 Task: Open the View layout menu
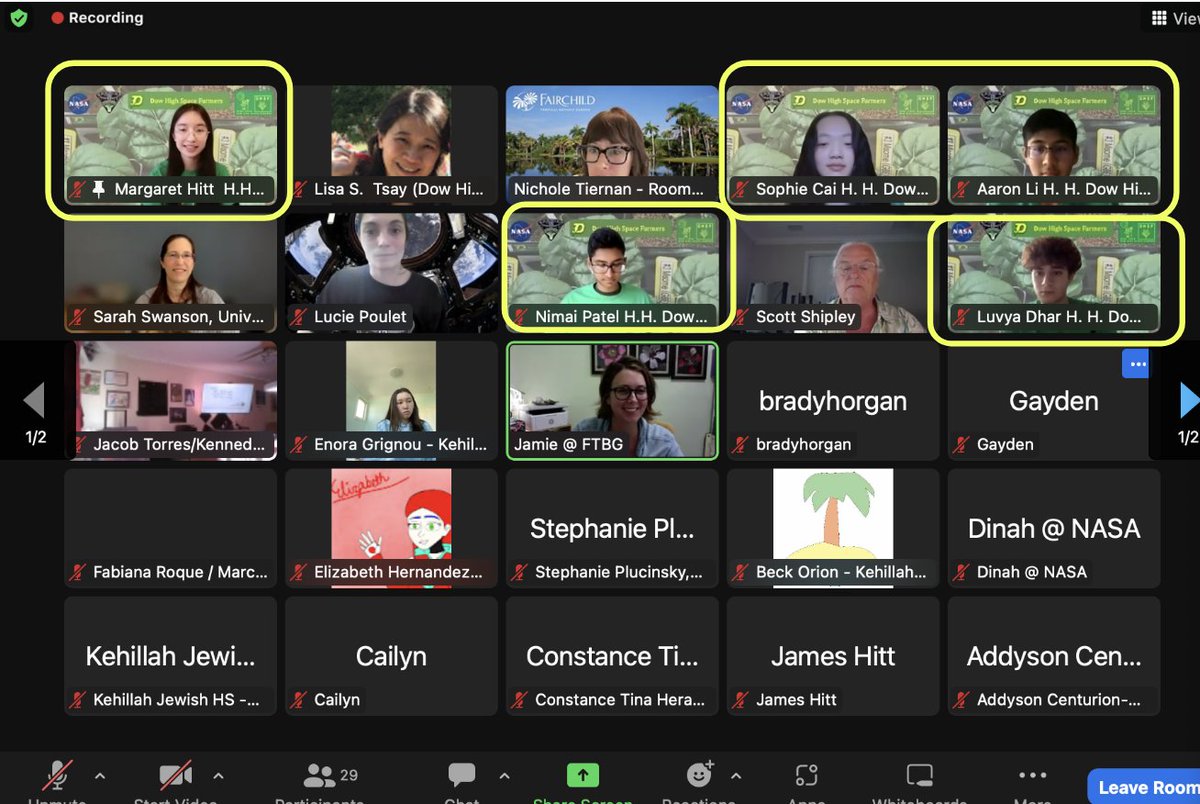pyautogui.click(x=1174, y=18)
